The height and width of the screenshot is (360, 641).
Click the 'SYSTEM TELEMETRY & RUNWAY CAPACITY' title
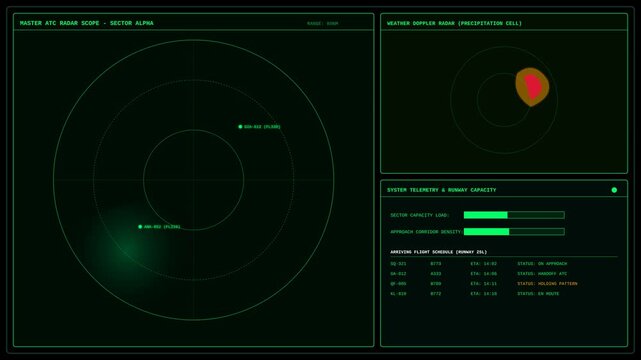tap(442, 190)
